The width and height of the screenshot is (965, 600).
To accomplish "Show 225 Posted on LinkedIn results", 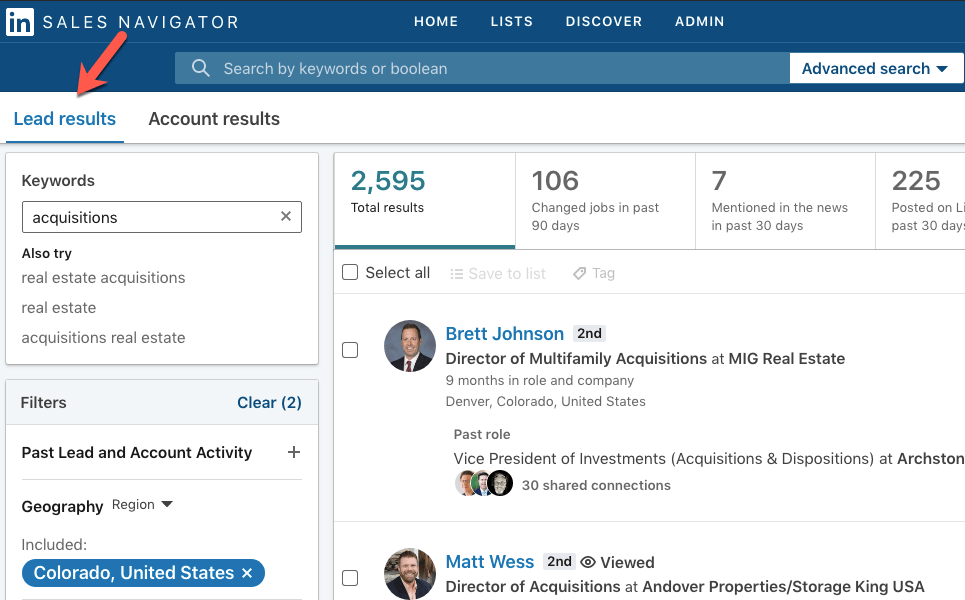I will click(x=920, y=201).
